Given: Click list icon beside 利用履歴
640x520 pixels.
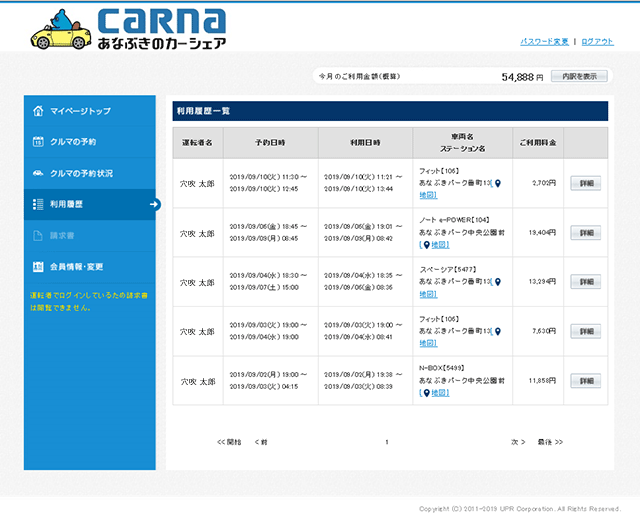Looking at the screenshot, I should [37, 204].
